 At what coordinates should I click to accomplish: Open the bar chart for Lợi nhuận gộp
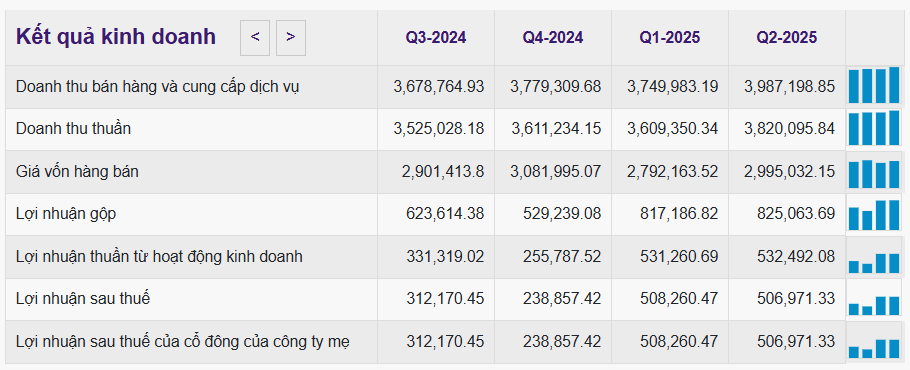point(874,215)
